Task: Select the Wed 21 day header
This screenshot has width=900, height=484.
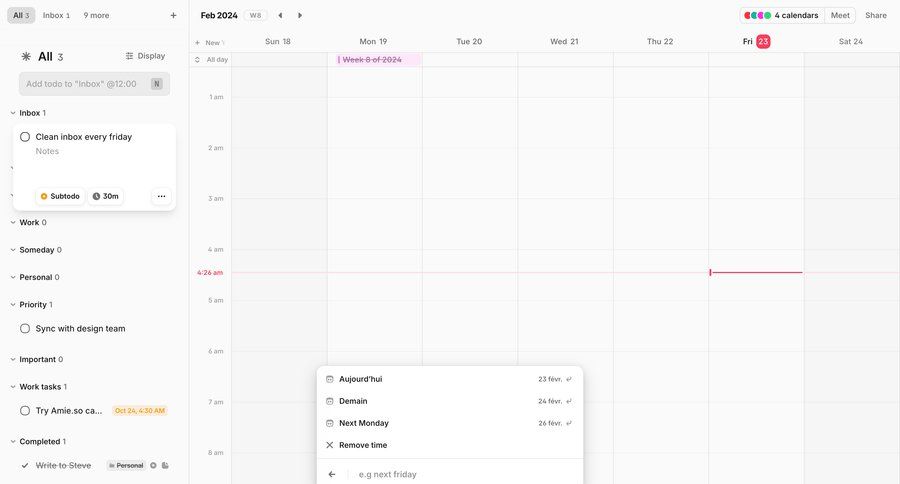Action: [564, 41]
